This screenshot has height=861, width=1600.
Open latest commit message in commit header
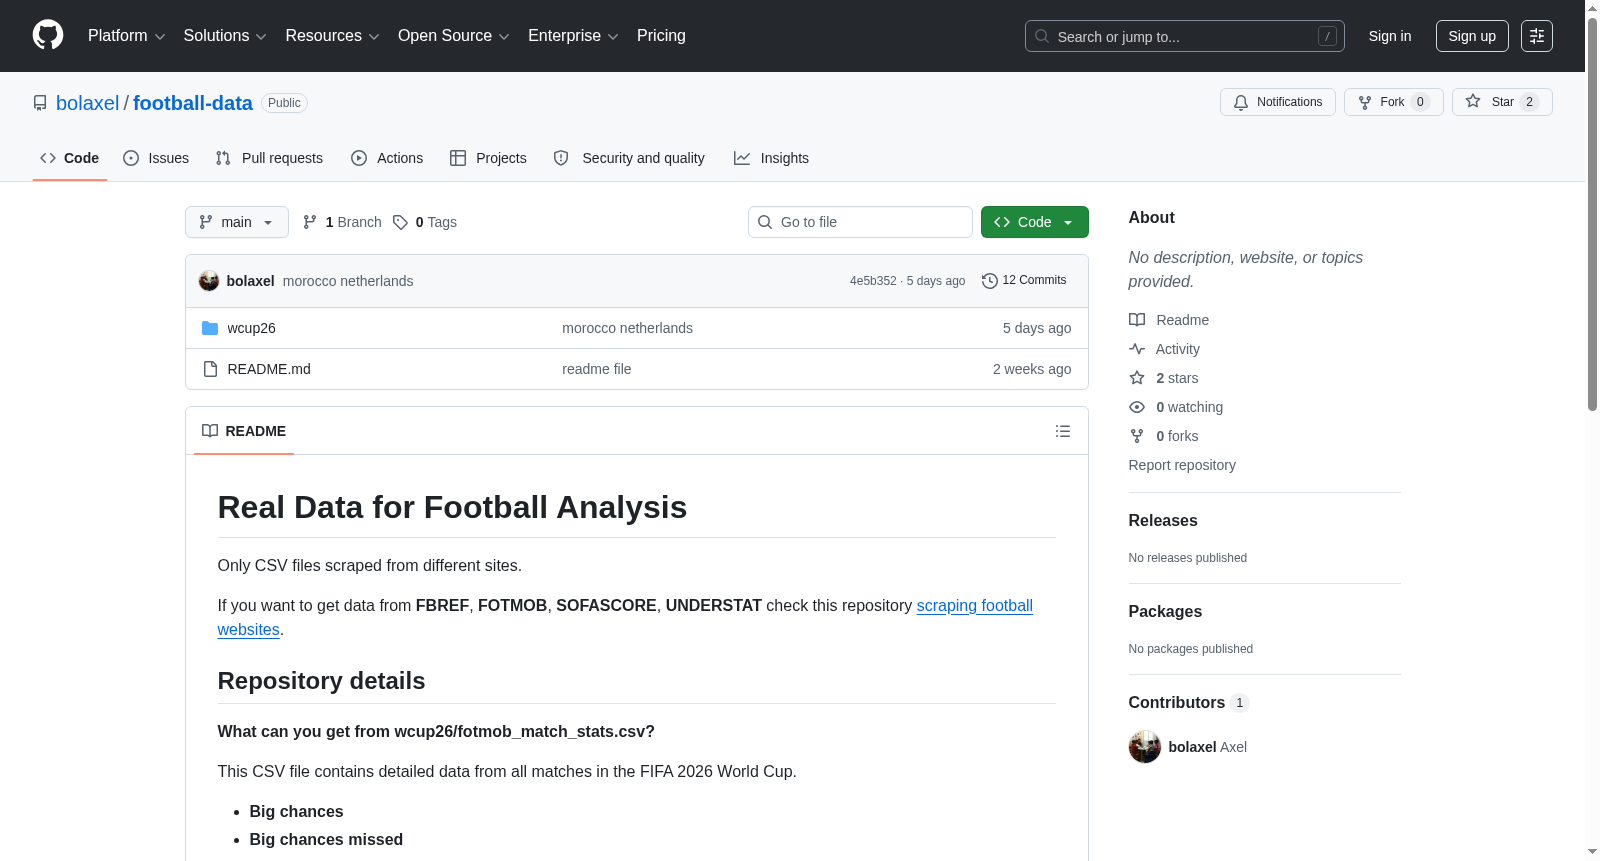[348, 281]
